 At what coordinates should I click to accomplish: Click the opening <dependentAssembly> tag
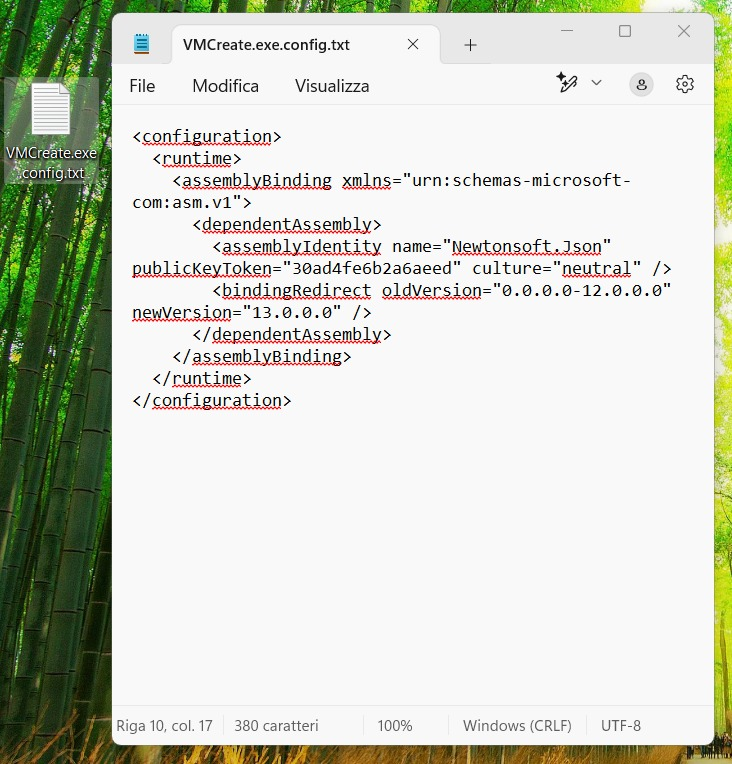pyautogui.click(x=287, y=224)
